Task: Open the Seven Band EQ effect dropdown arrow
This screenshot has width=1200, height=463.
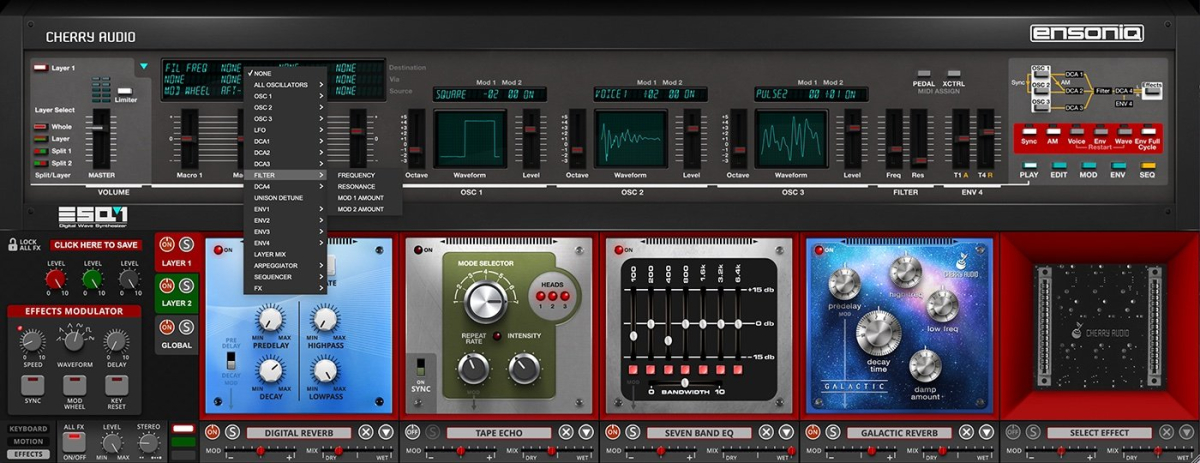Action: tap(786, 432)
